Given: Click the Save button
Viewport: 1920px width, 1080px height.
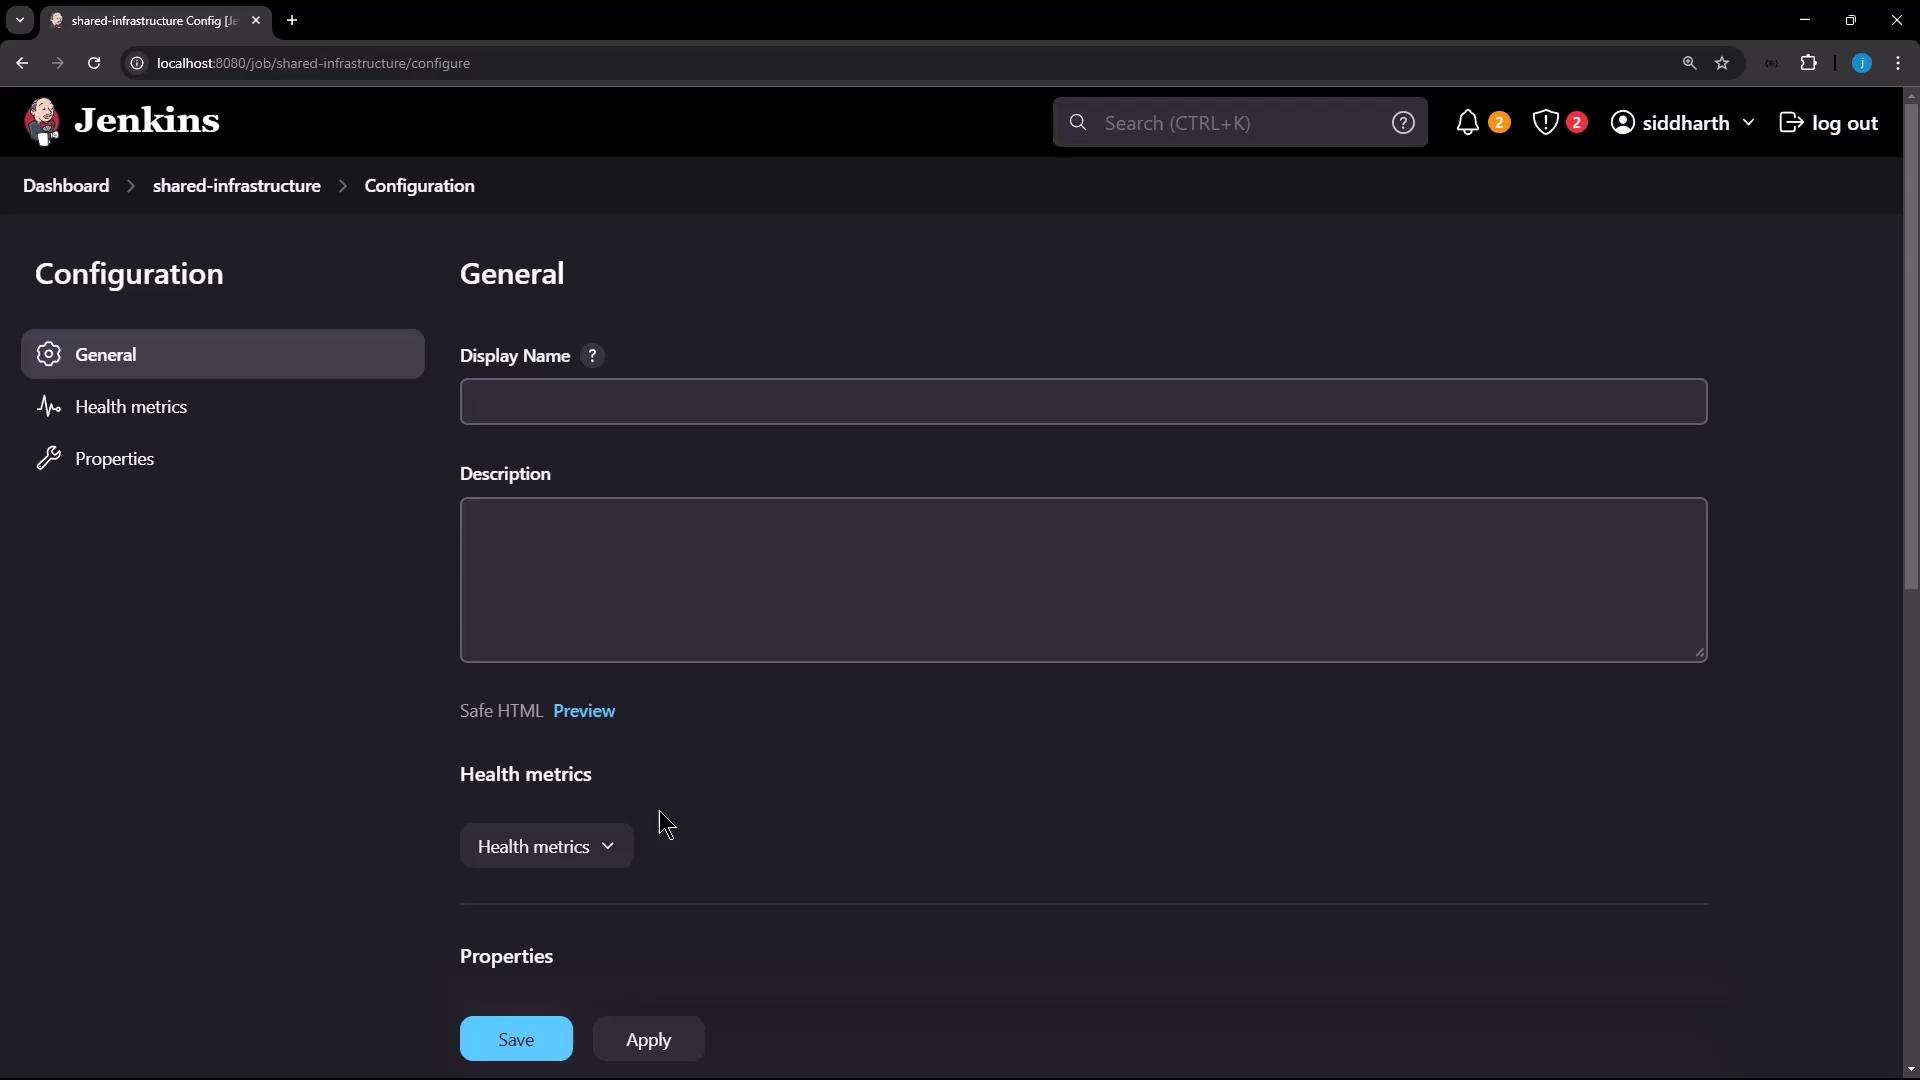Looking at the screenshot, I should pos(516,1039).
